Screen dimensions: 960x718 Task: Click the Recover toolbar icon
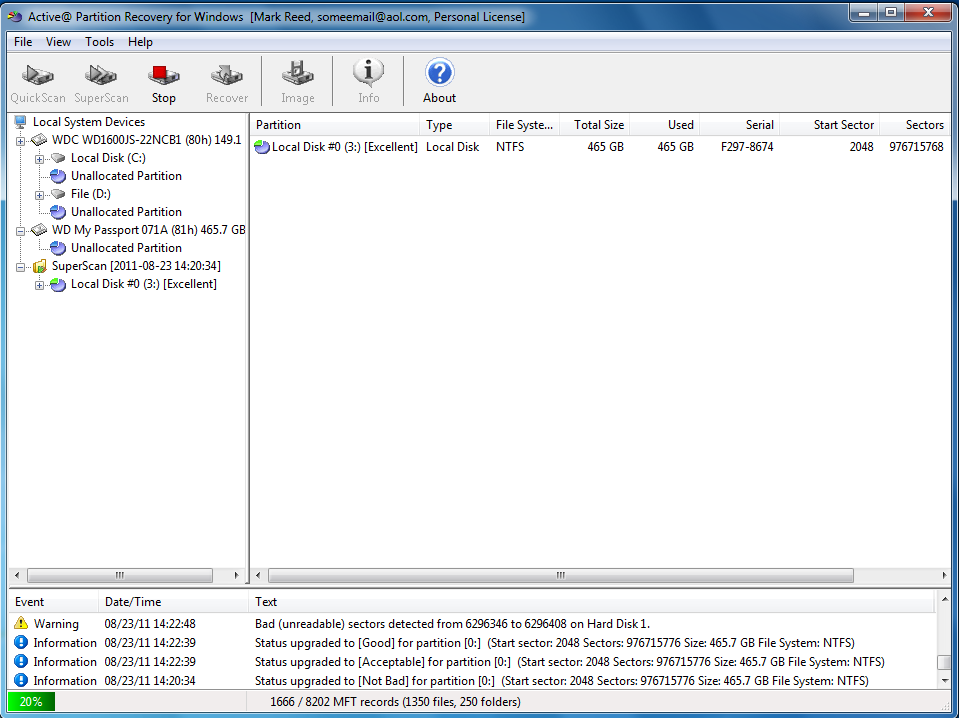click(227, 75)
